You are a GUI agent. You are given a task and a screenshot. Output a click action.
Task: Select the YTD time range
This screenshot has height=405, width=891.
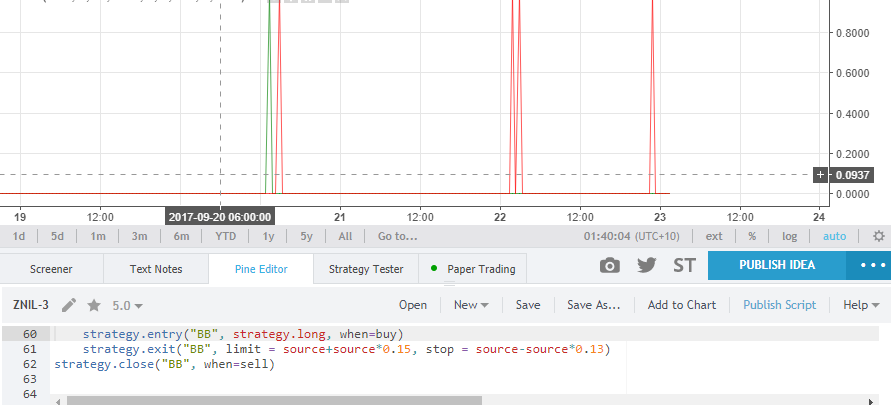226,236
